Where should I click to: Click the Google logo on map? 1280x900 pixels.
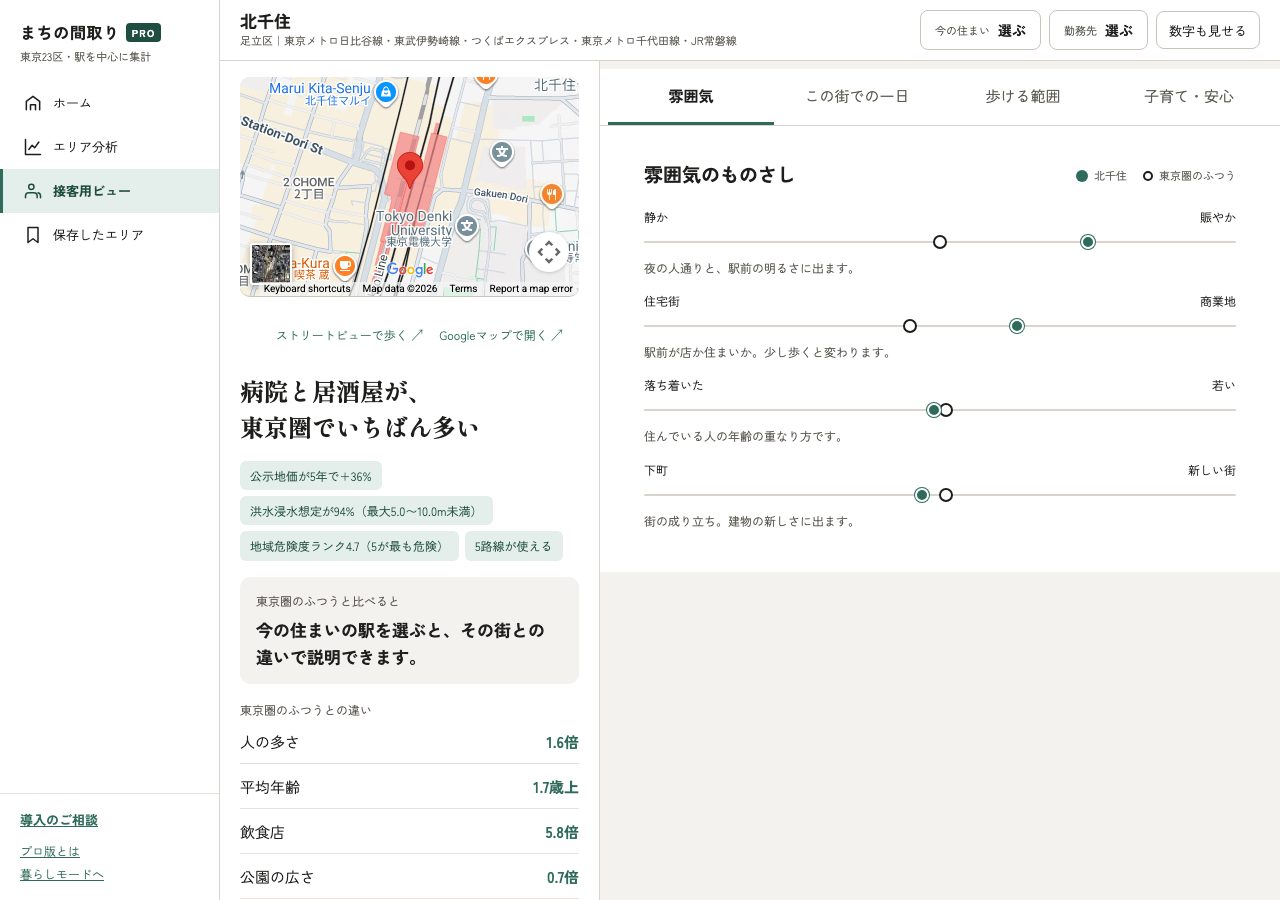[410, 270]
